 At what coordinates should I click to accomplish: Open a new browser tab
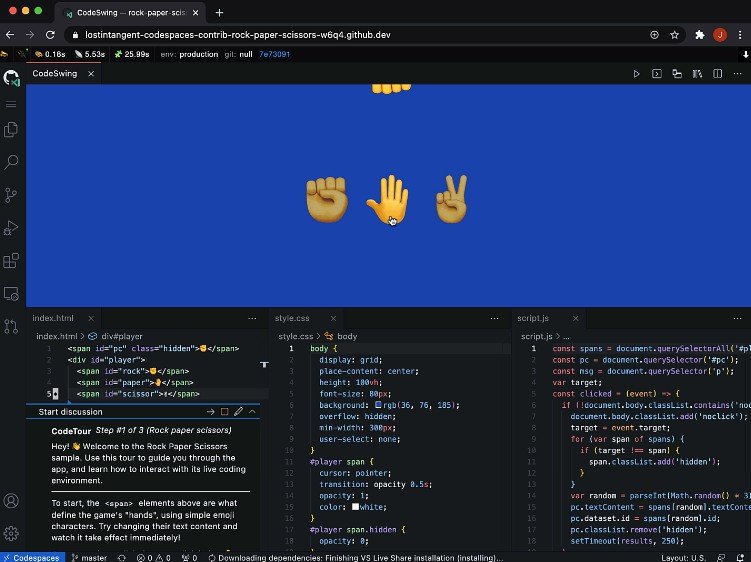coord(219,13)
